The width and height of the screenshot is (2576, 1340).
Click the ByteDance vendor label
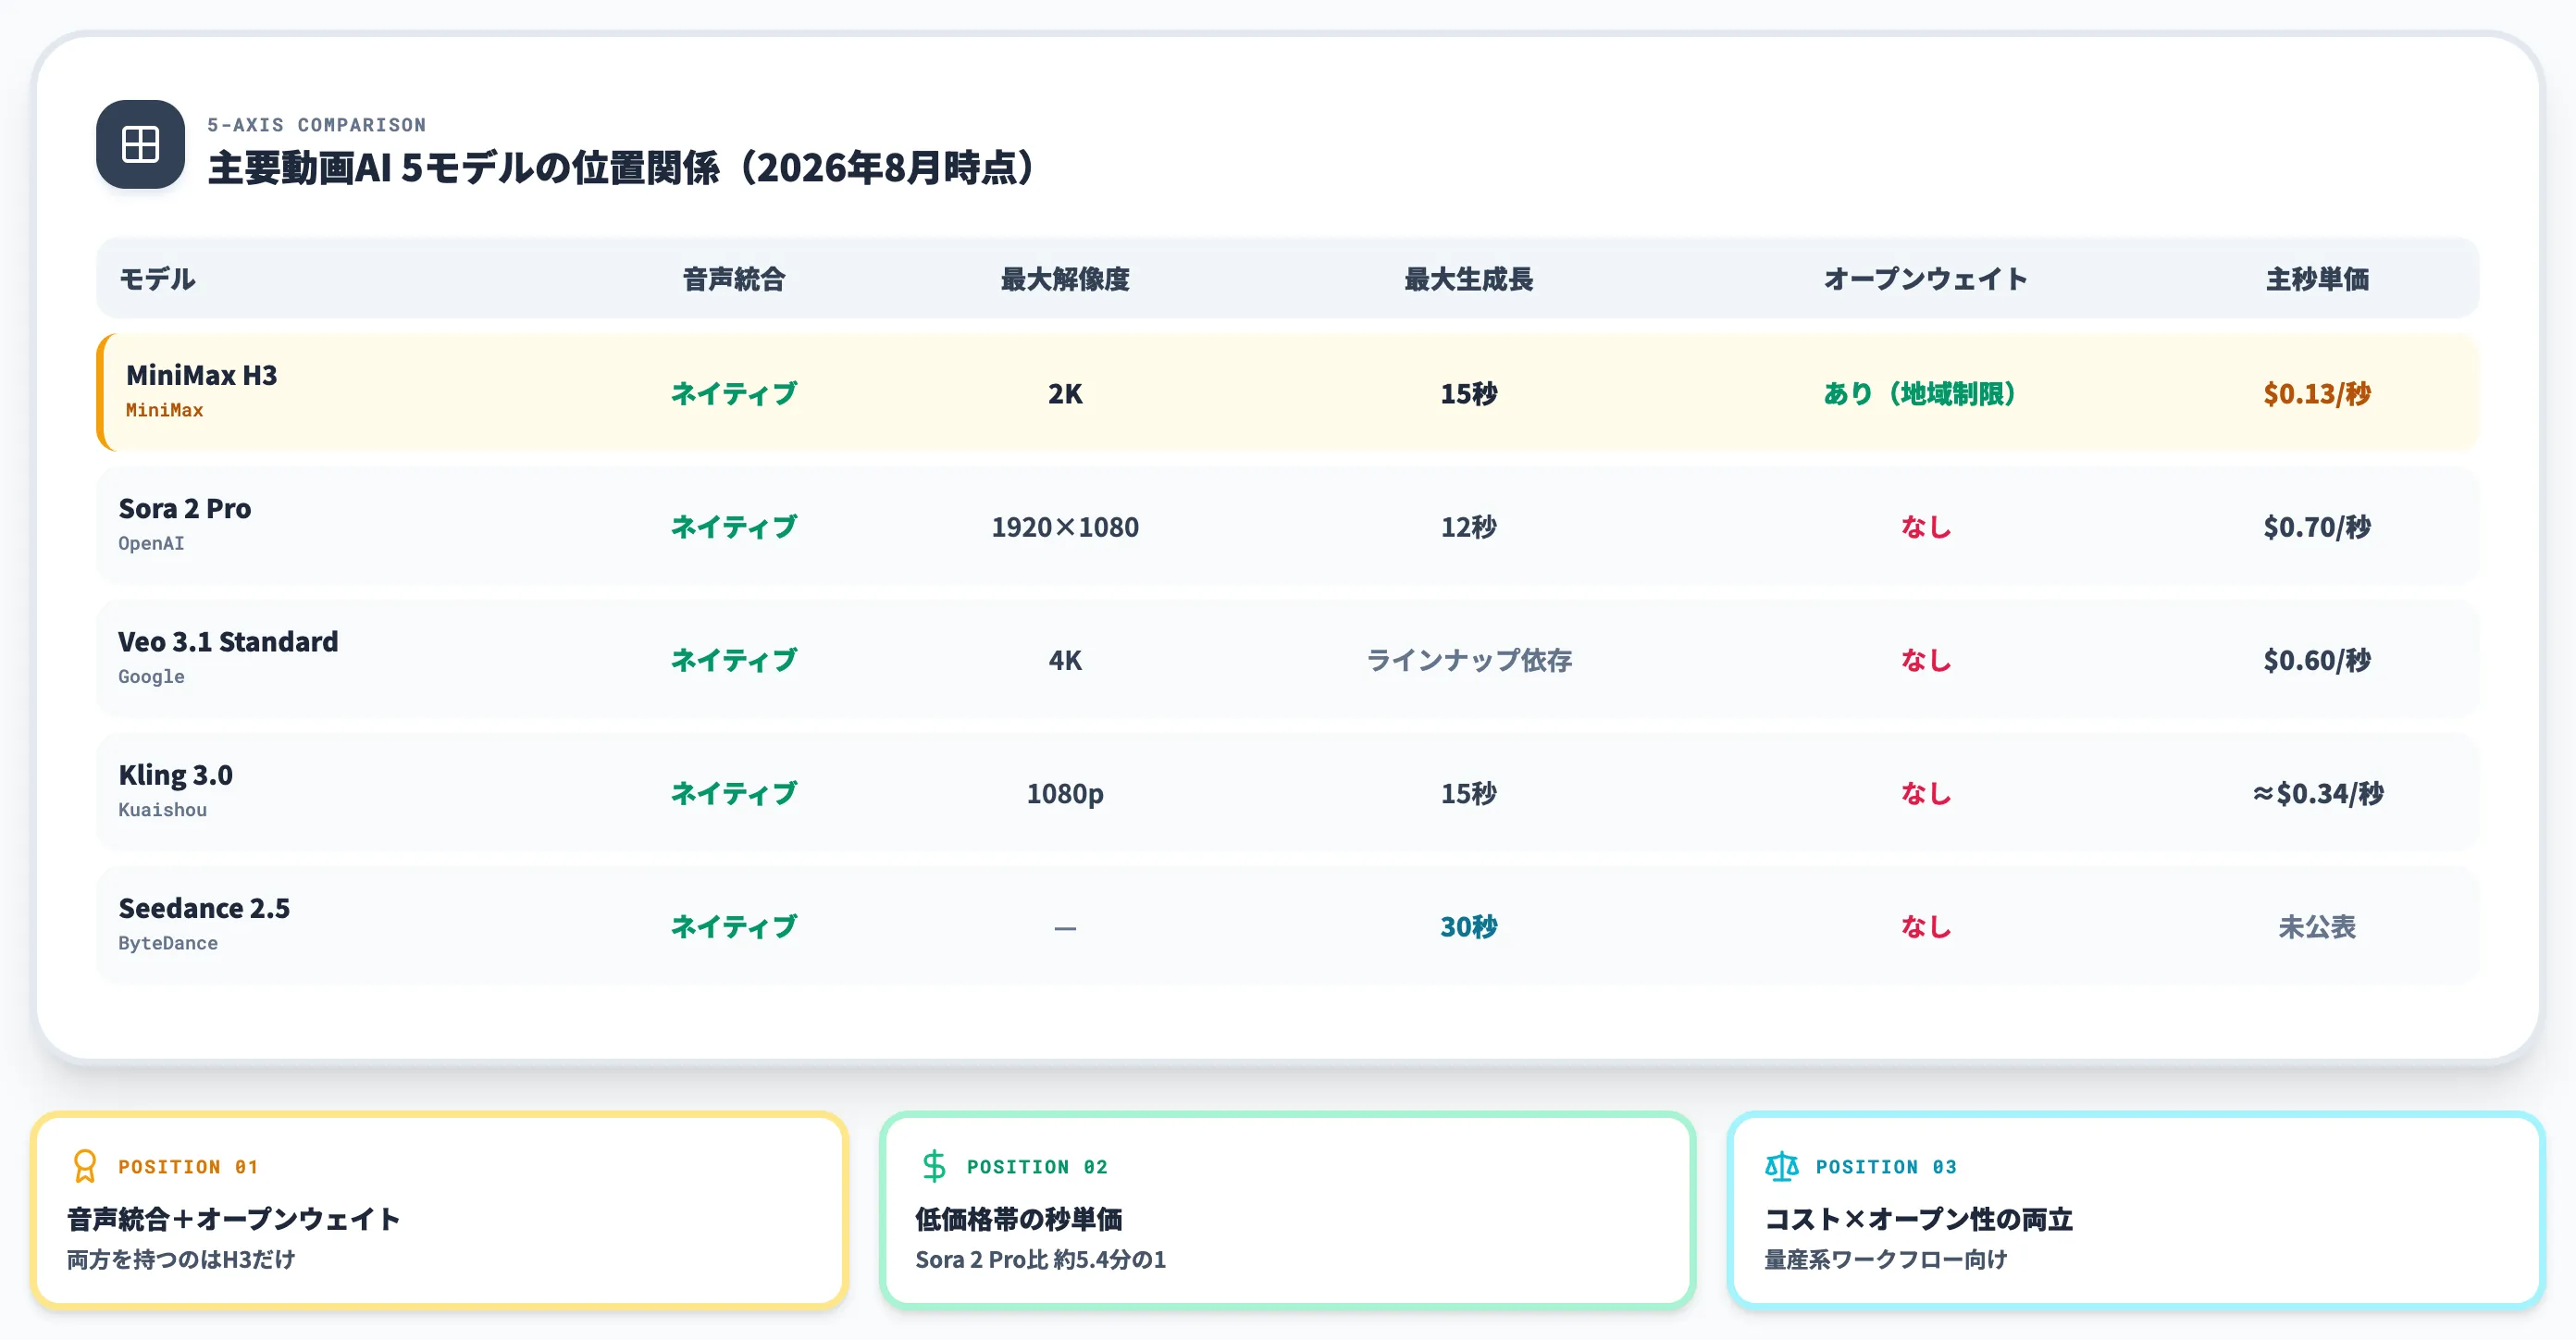tap(168, 943)
